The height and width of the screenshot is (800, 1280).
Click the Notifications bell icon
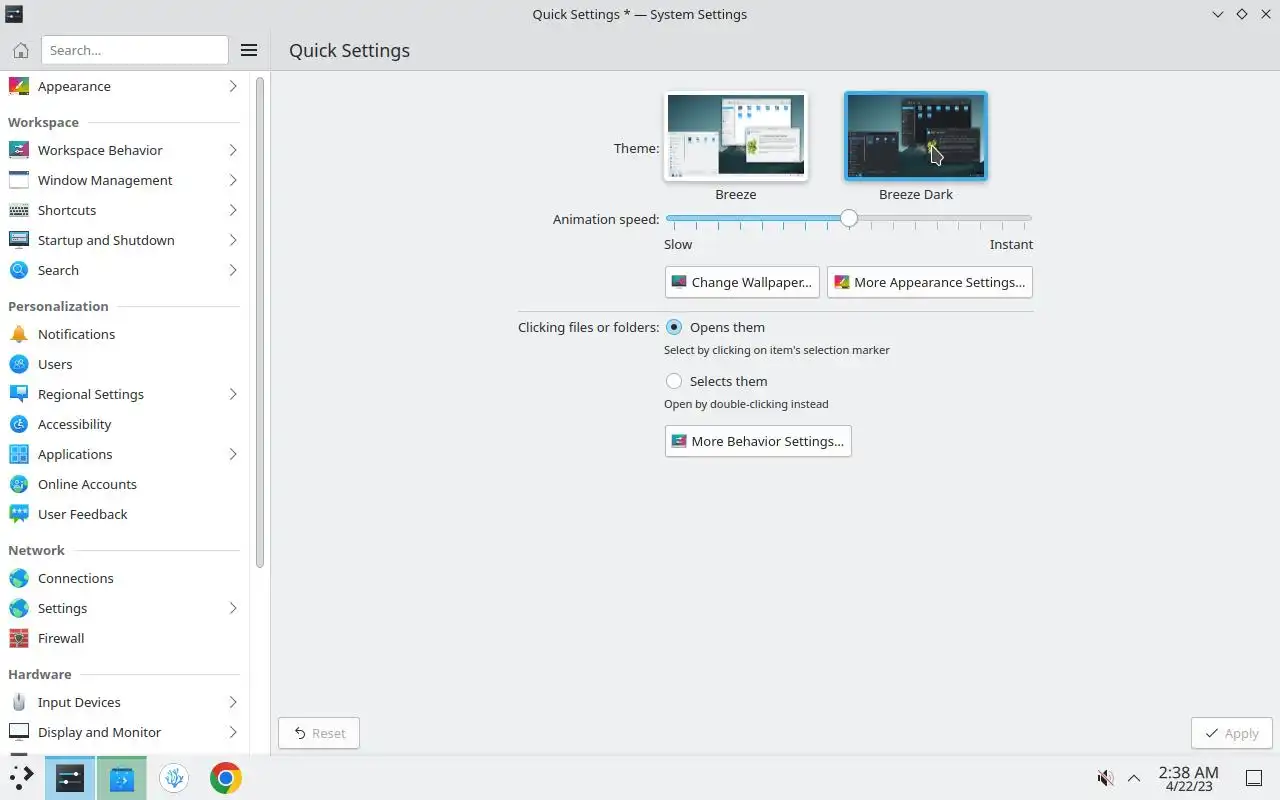[x=18, y=334]
